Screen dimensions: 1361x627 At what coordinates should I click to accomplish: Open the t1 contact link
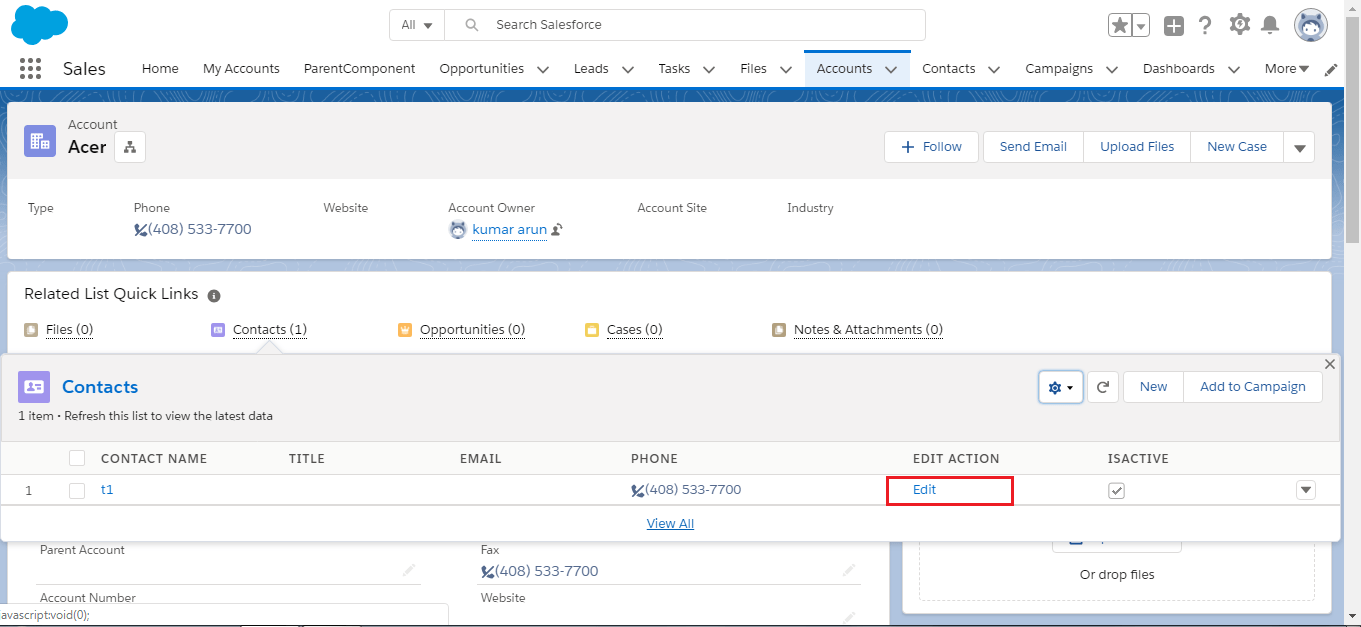tap(107, 490)
